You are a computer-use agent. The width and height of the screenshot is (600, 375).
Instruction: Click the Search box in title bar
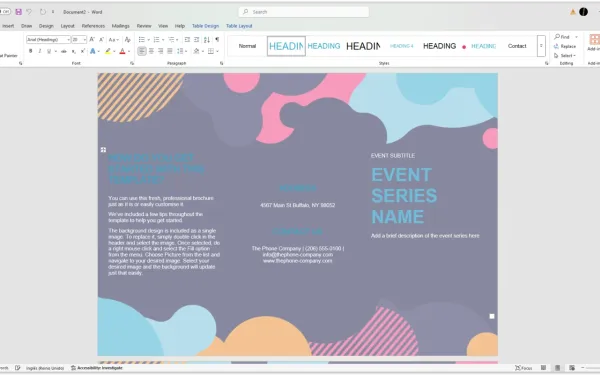304,12
